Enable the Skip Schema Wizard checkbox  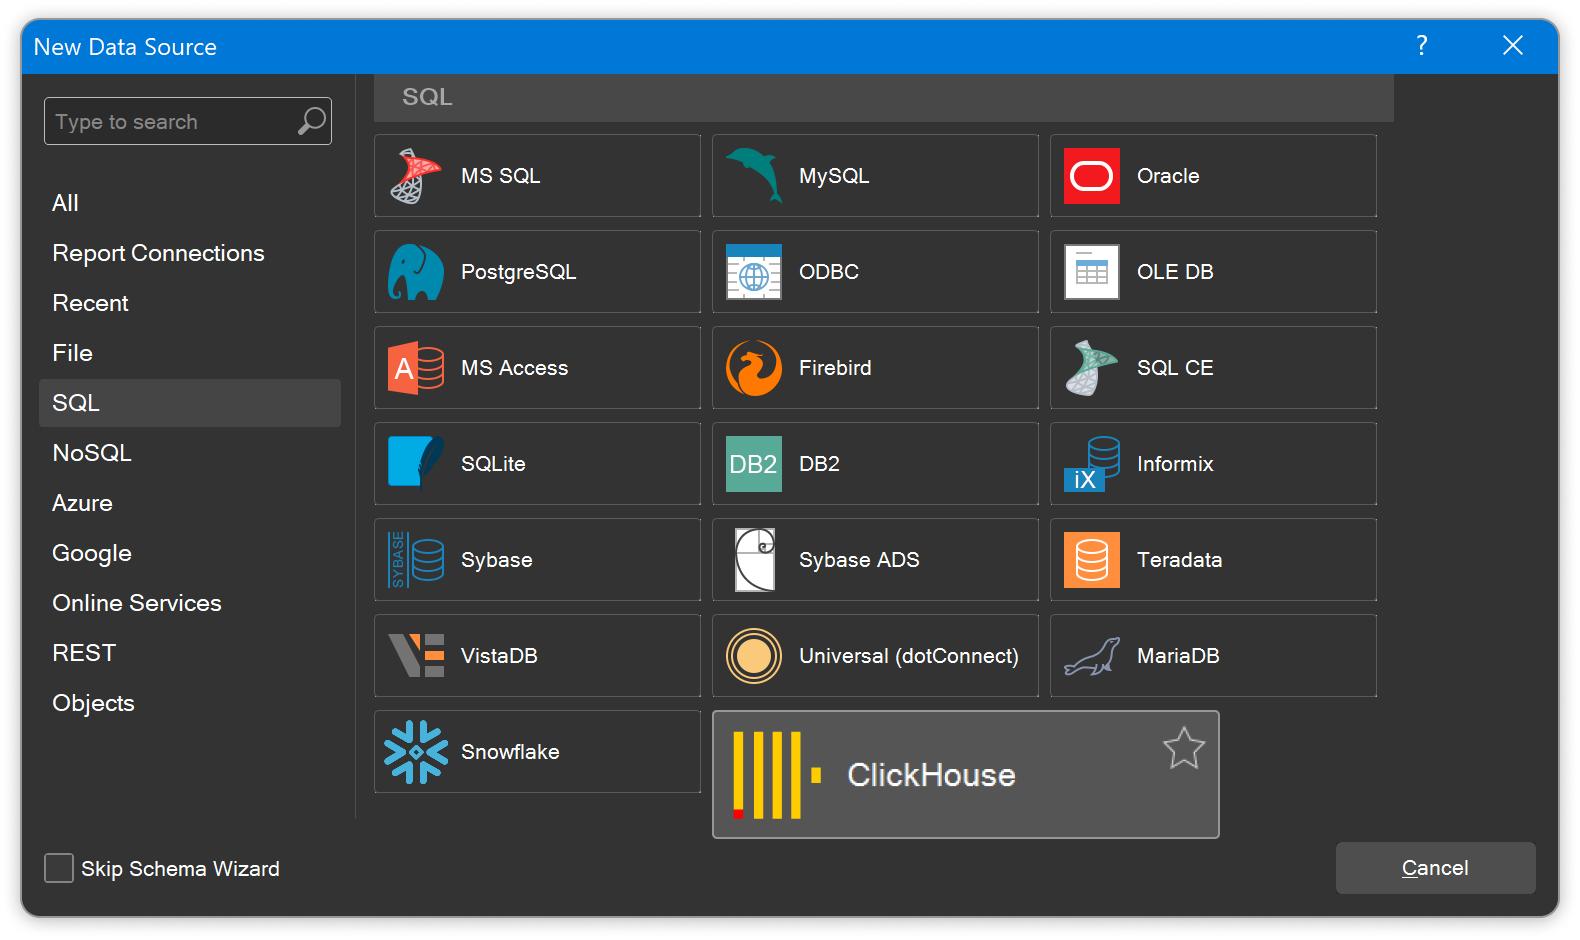pyautogui.click(x=59, y=868)
